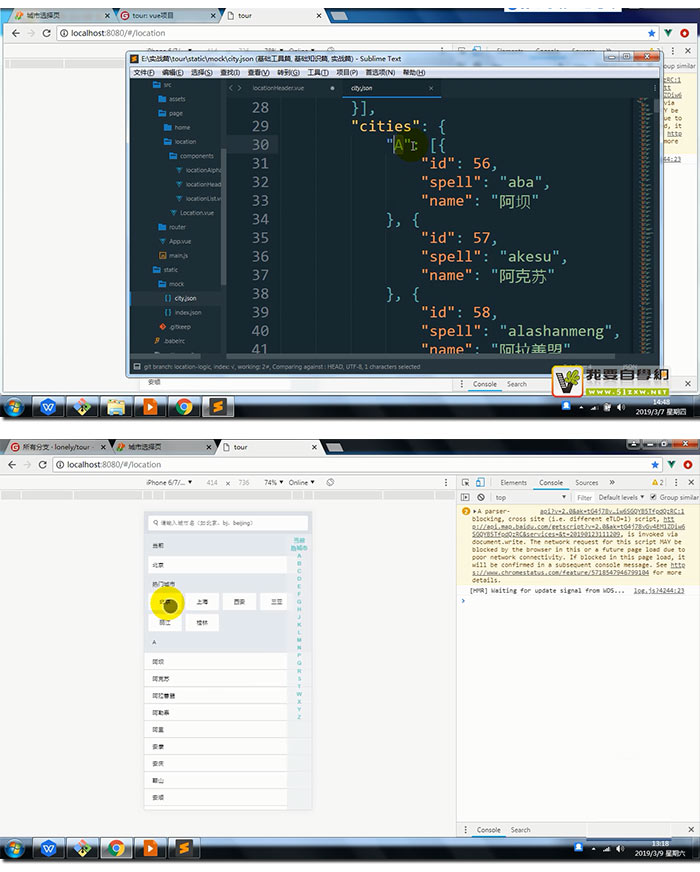This screenshot has width=700, height=872.
Task: Open index.json in the Sublime sidebar
Action: [x=183, y=313]
